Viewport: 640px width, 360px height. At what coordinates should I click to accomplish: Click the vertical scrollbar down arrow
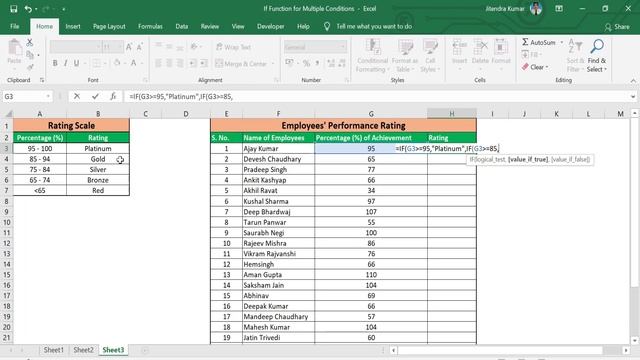[x=635, y=340]
